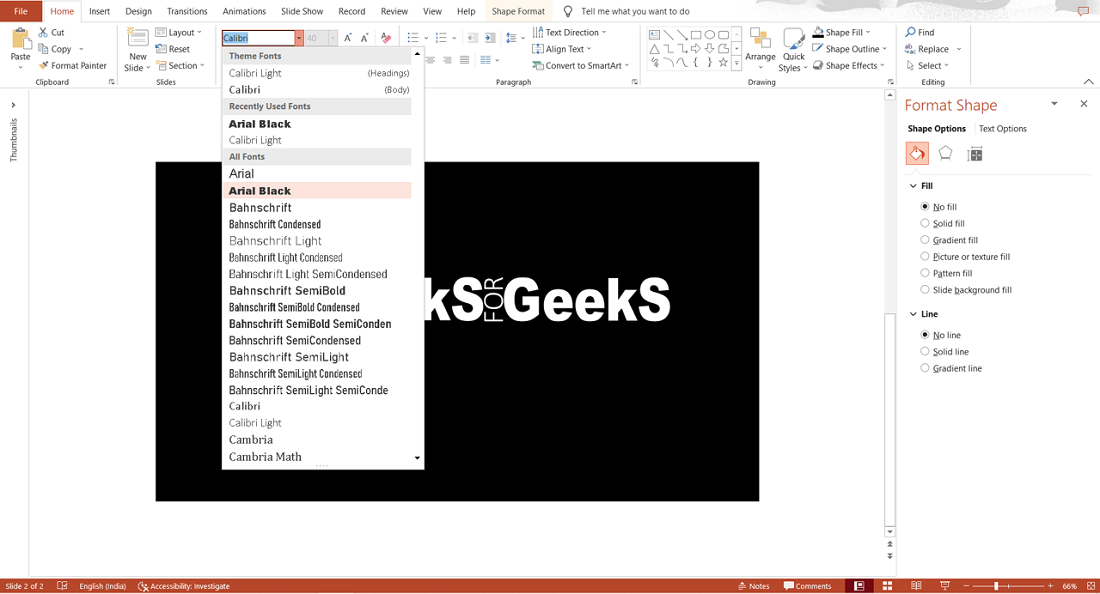
Task: Click the Copy icon
Action: coord(43,49)
